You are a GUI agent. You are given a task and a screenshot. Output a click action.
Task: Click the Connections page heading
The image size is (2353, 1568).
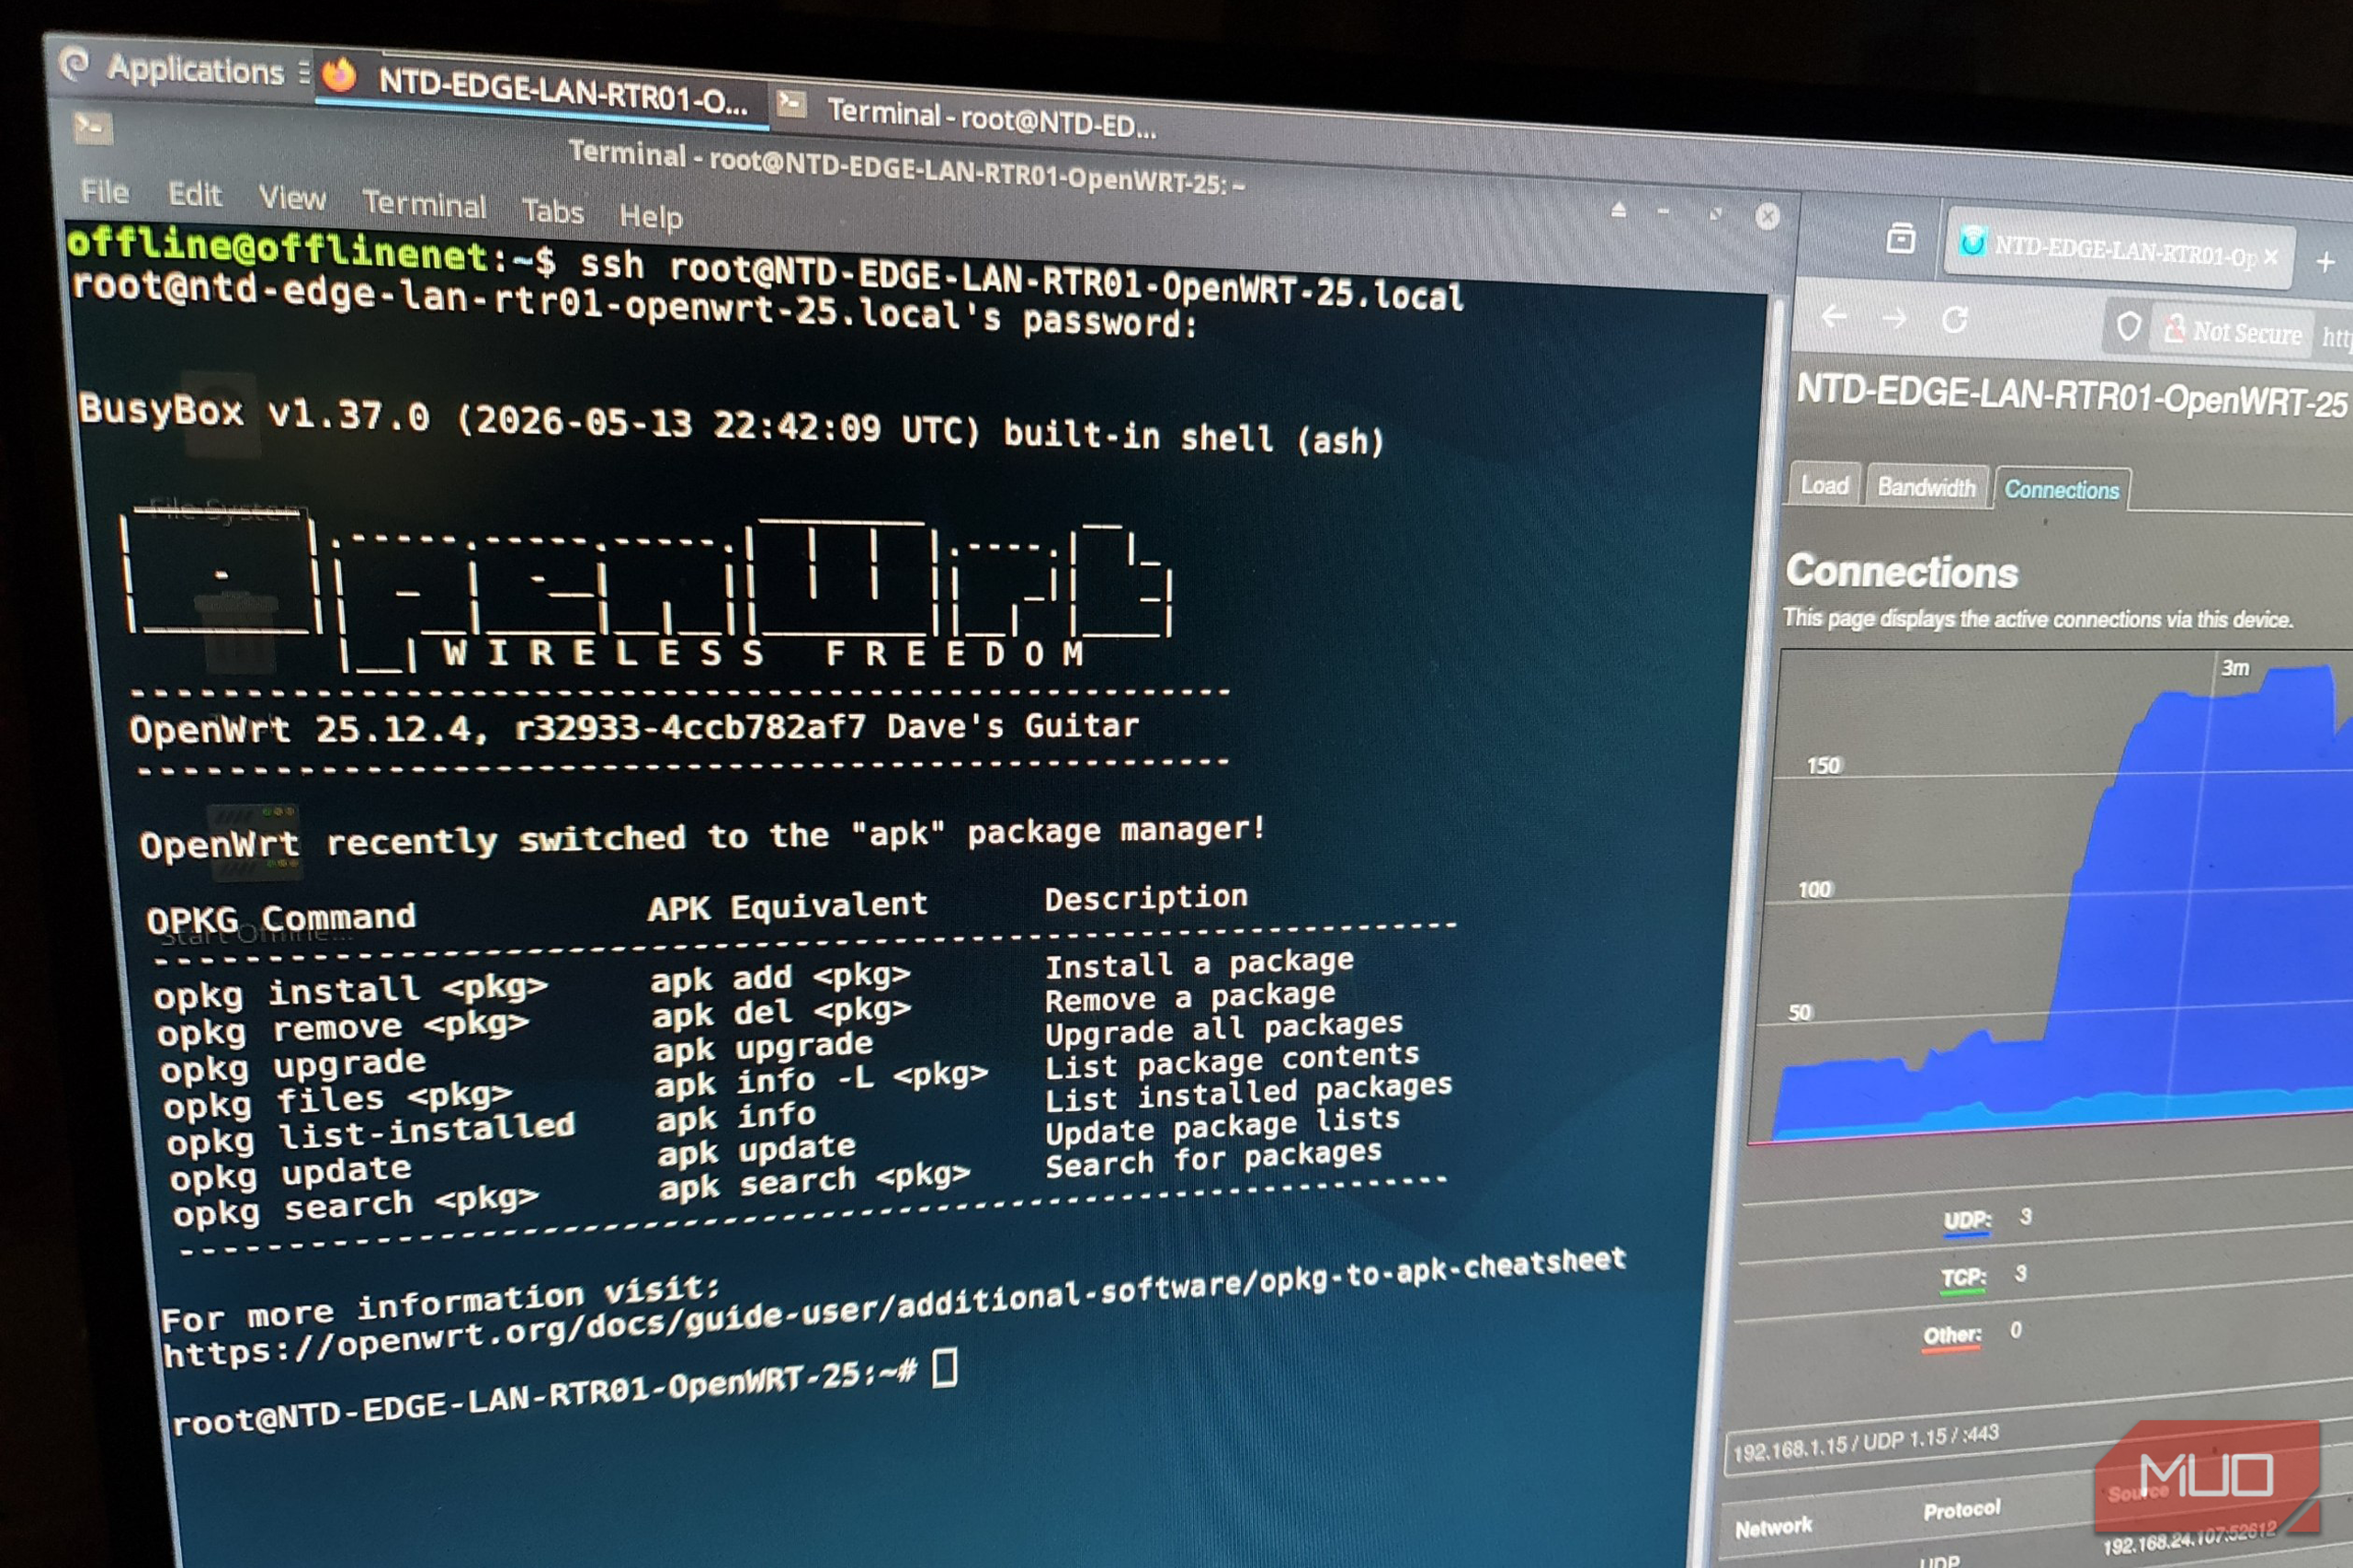(1902, 572)
